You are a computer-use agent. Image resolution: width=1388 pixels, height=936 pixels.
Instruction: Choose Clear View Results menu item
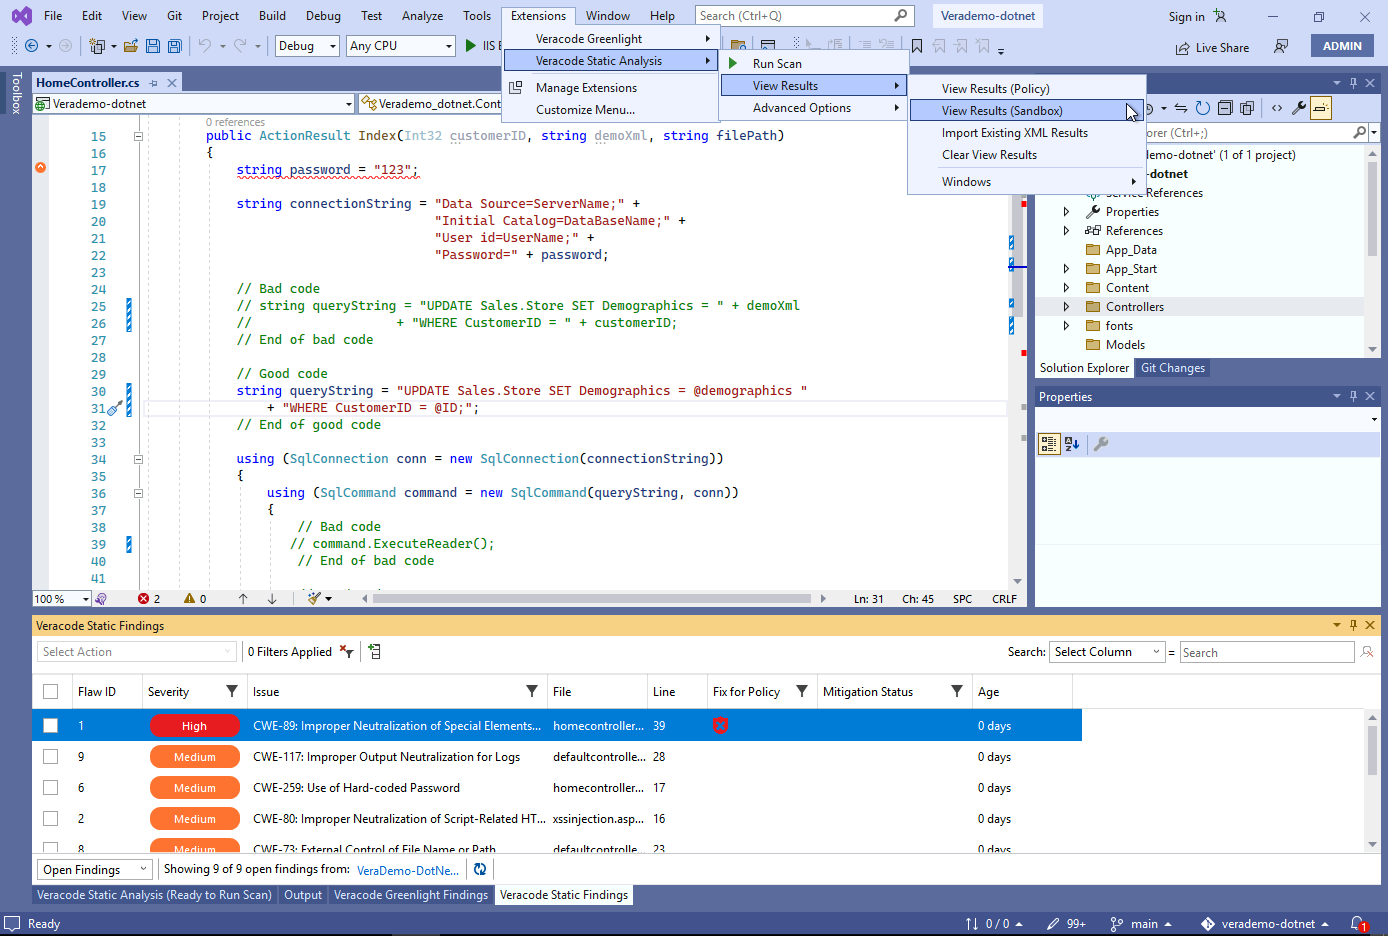[1026, 155]
